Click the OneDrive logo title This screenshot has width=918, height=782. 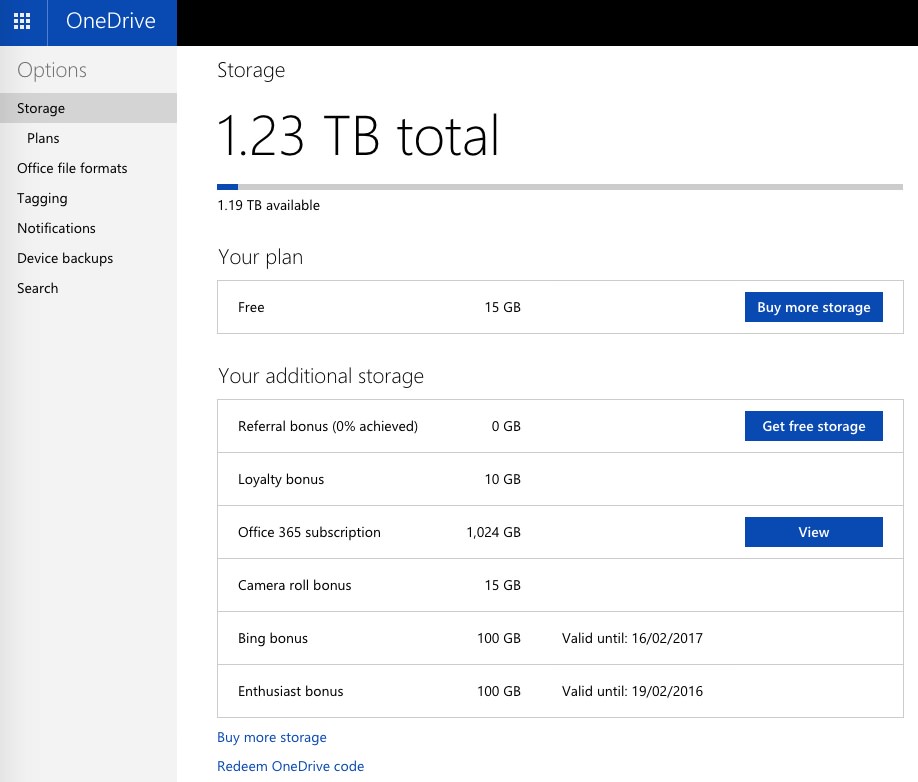point(111,21)
